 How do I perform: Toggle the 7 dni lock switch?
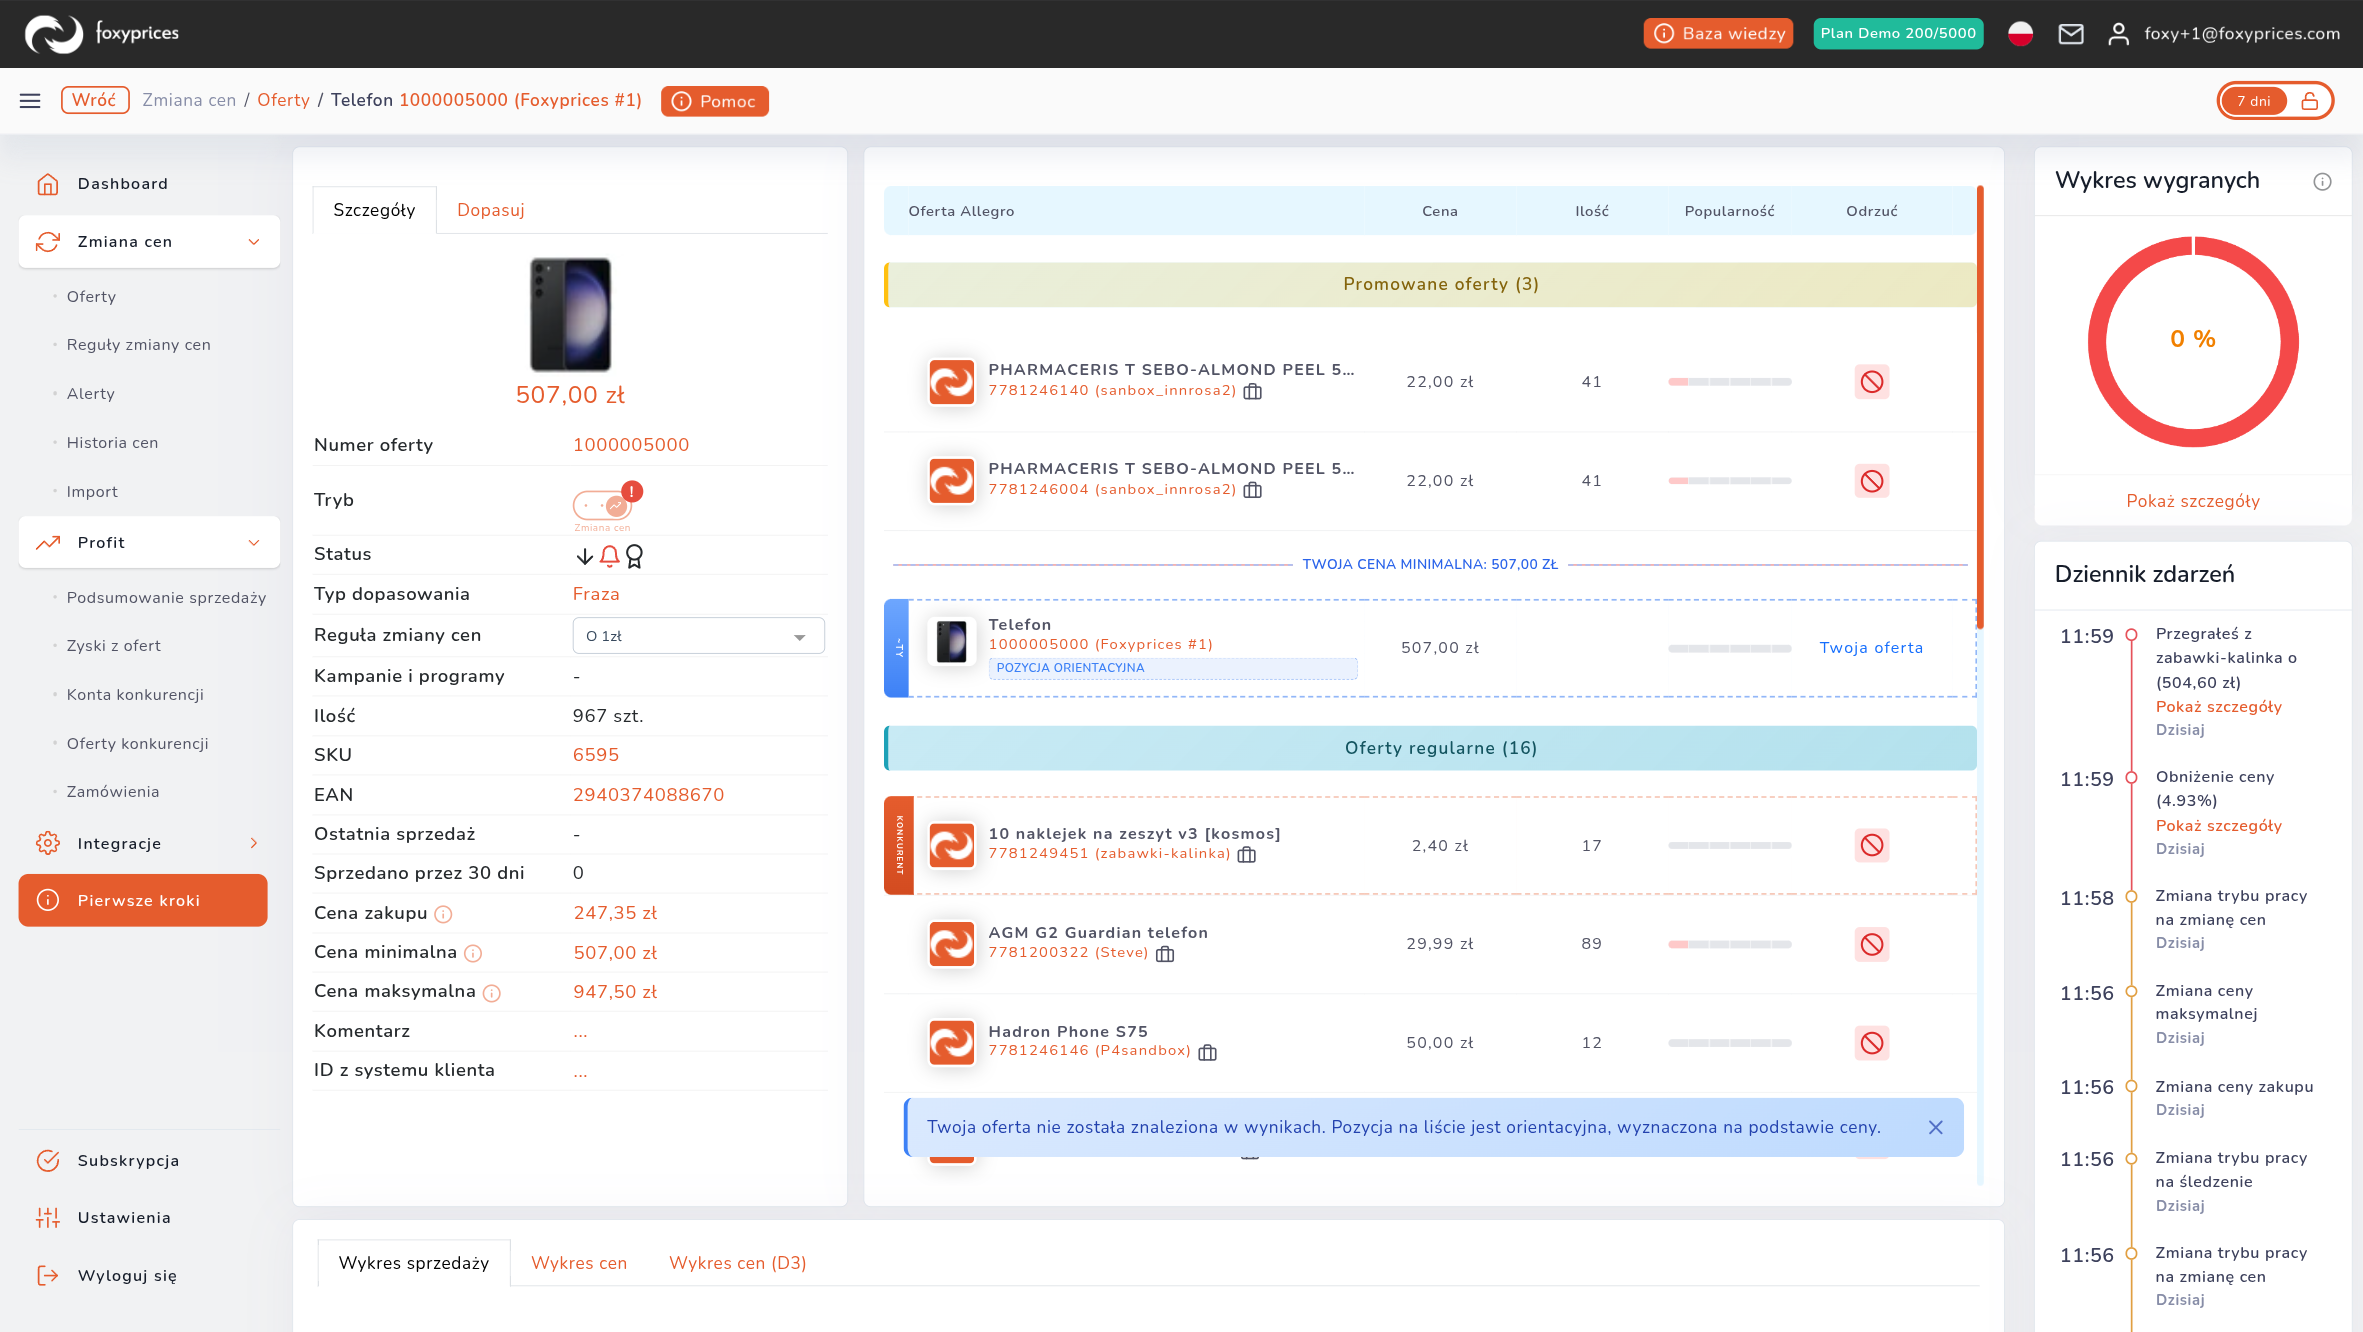coord(2276,101)
